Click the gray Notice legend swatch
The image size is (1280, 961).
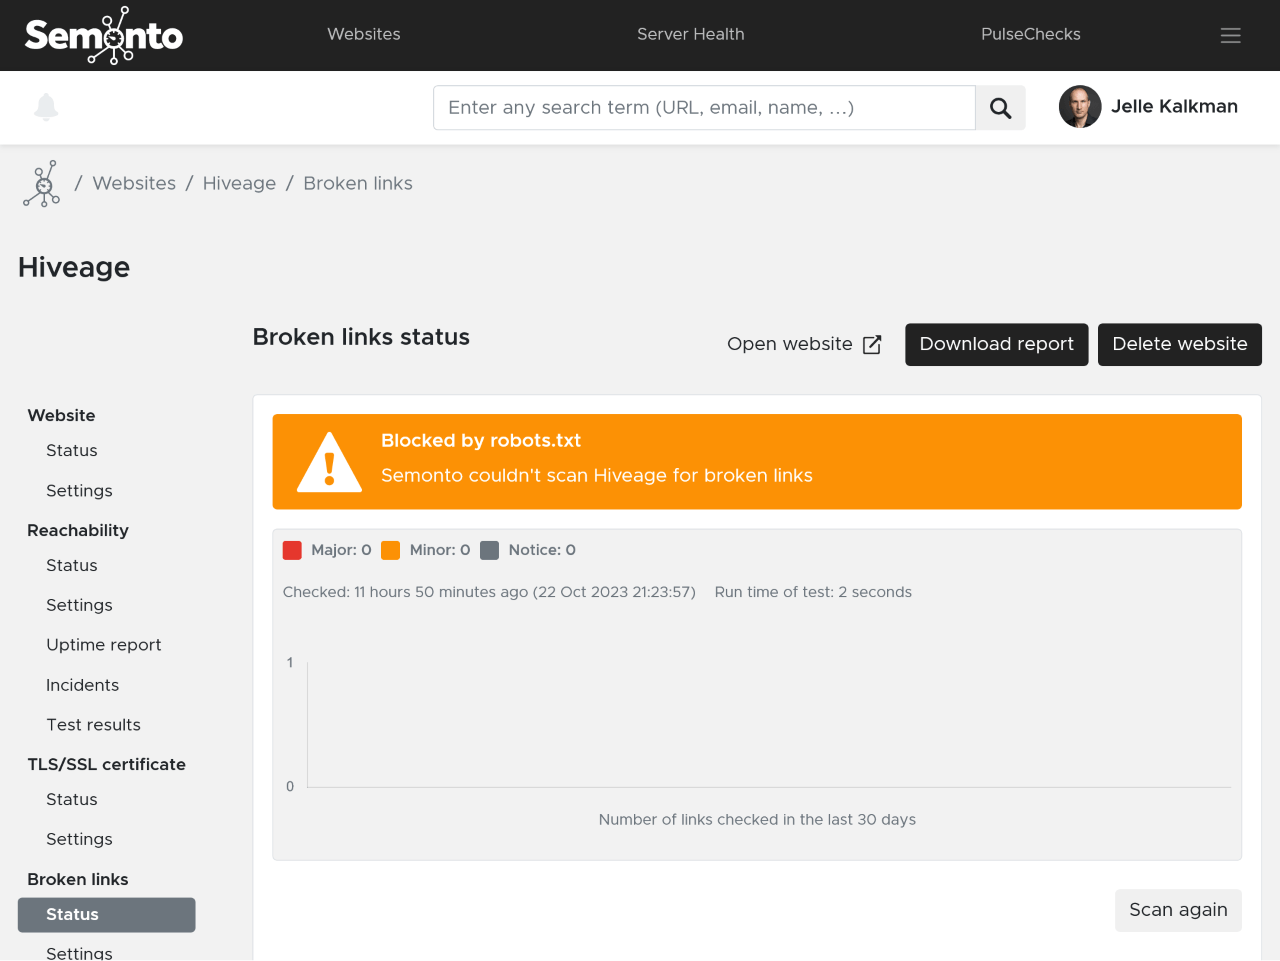tap(489, 550)
